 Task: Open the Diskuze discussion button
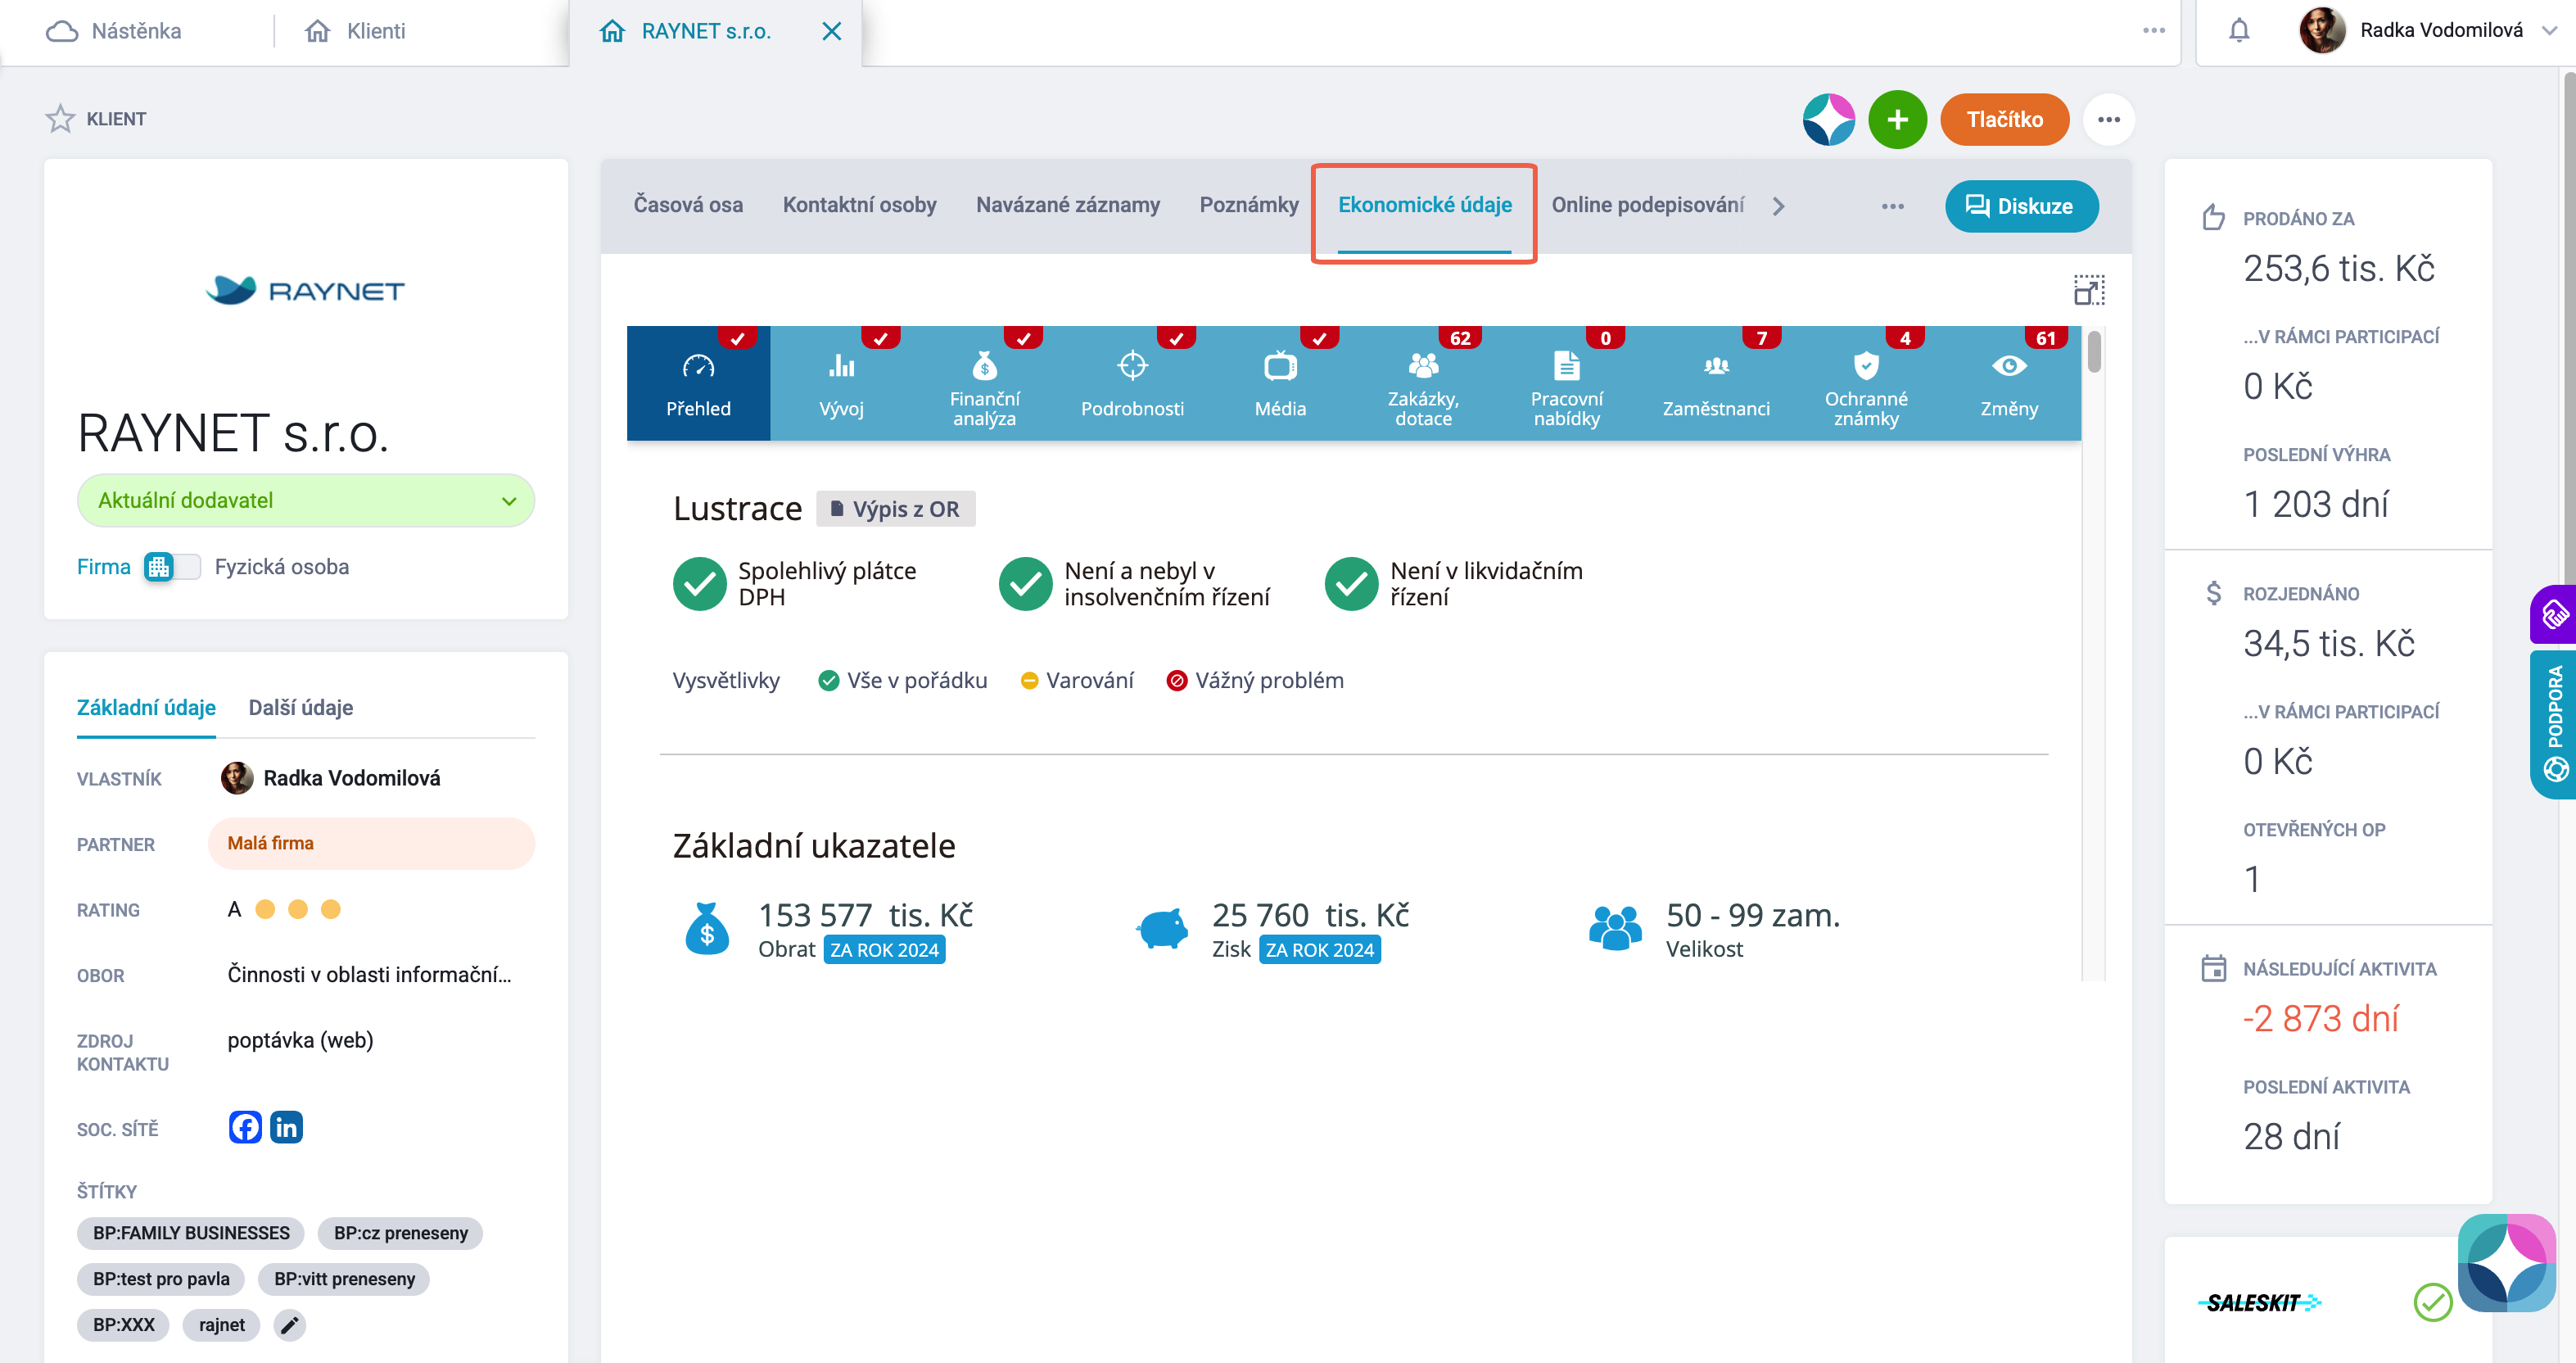click(x=2021, y=206)
